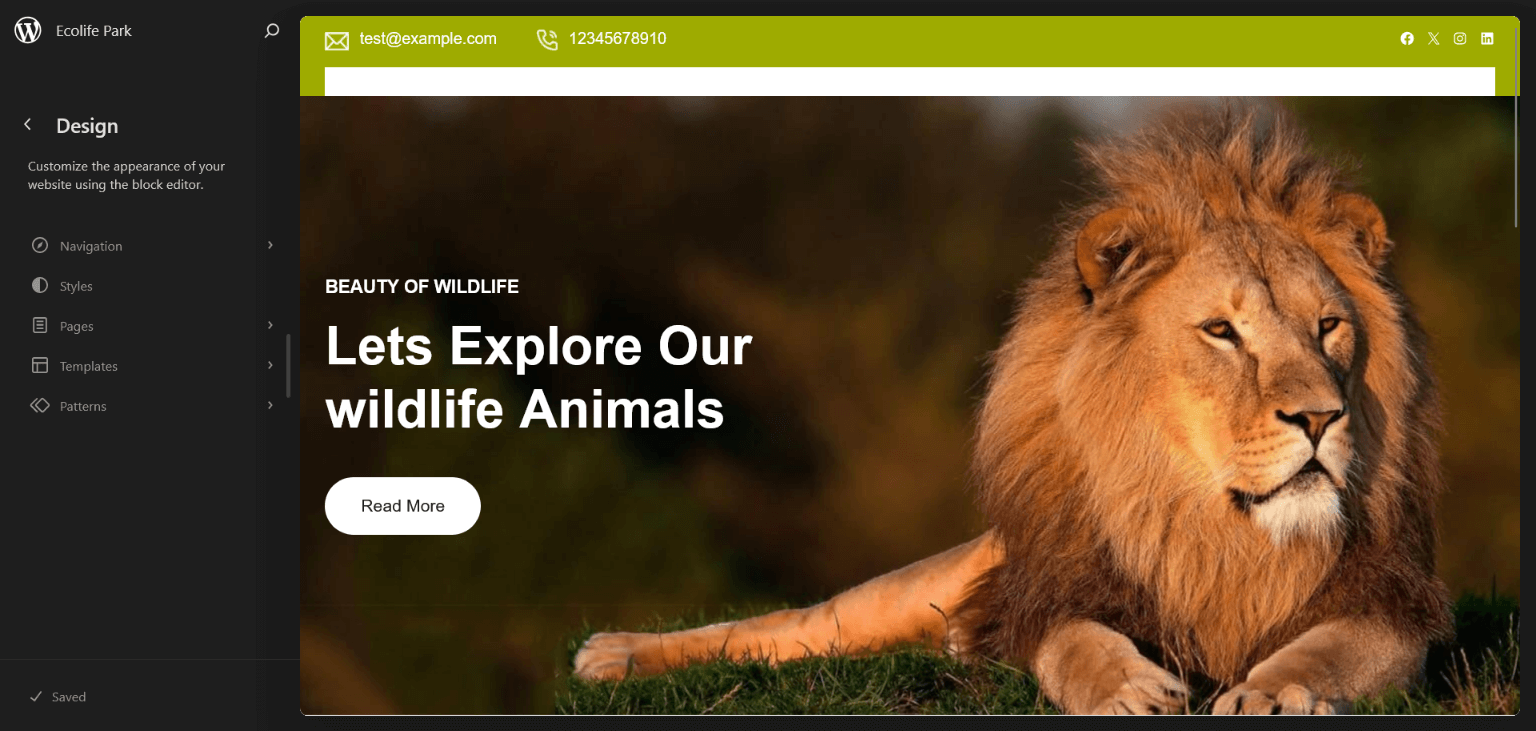Click the Templates layout icon
Viewport: 1536px width, 731px height.
coord(40,366)
